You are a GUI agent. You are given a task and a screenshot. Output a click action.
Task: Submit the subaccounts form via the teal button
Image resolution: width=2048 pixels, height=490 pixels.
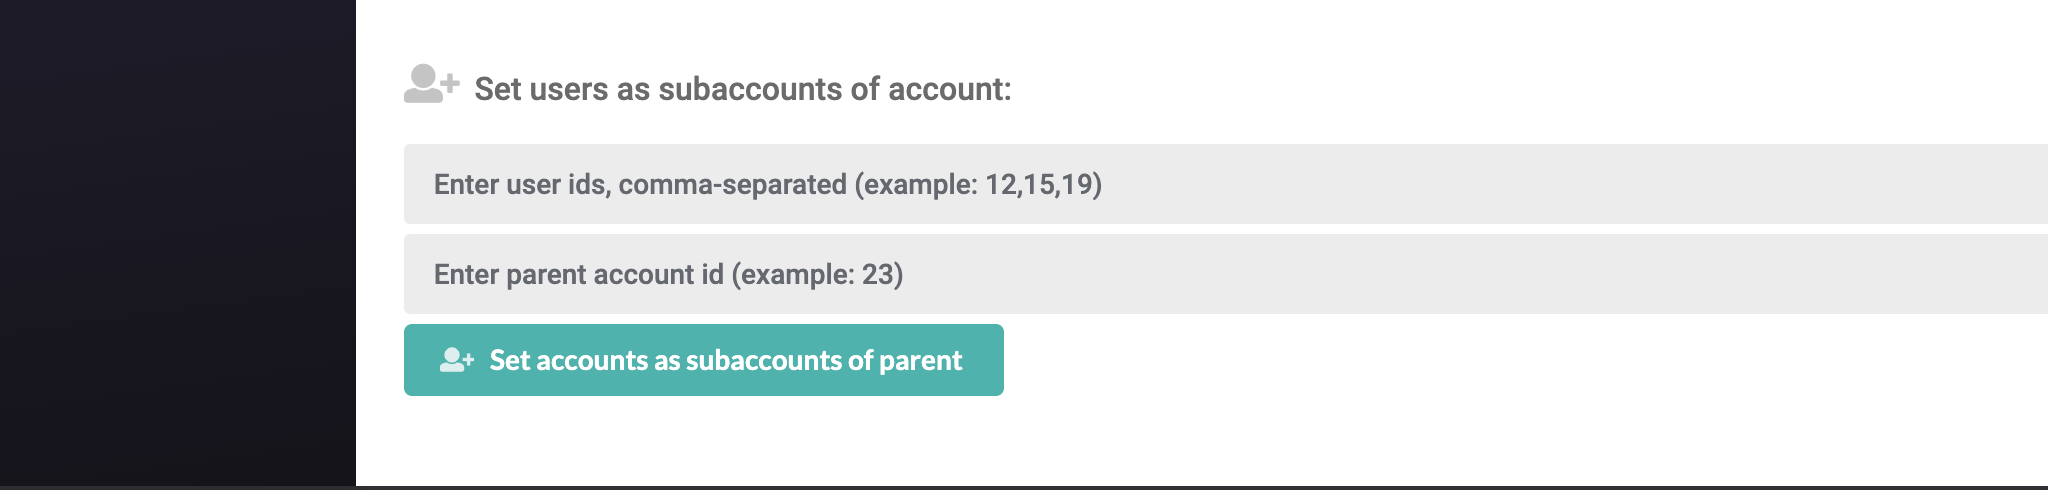[703, 360]
